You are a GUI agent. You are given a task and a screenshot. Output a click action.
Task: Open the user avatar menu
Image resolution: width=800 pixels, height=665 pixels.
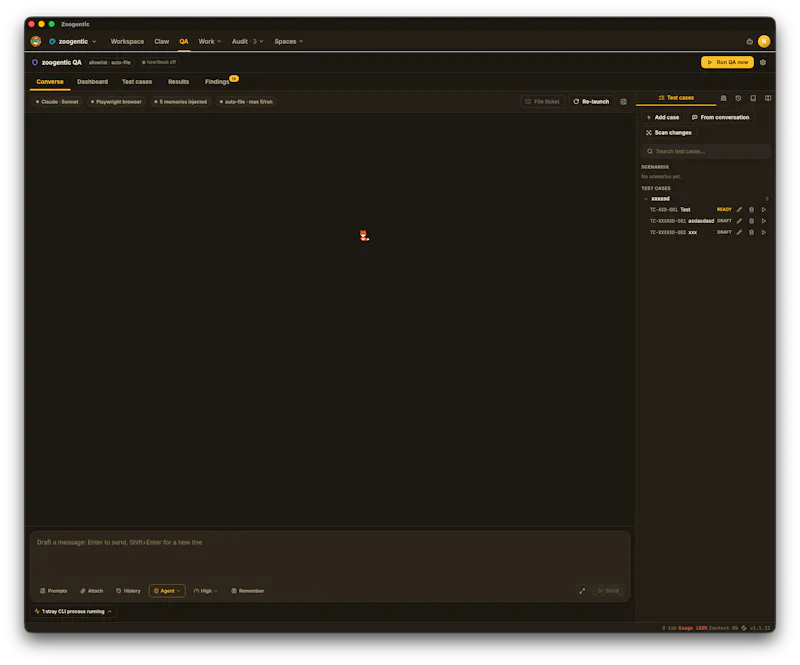coord(764,41)
